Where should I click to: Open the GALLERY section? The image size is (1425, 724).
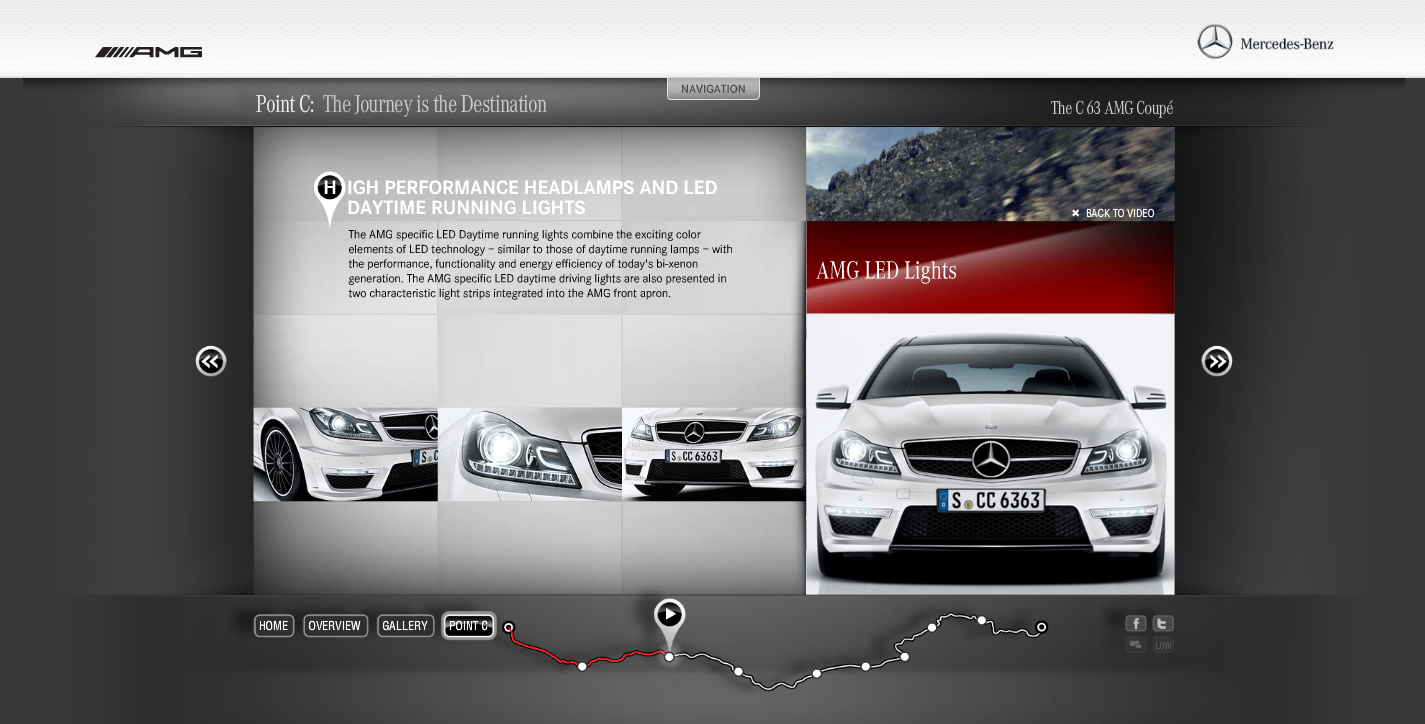[x=405, y=626]
